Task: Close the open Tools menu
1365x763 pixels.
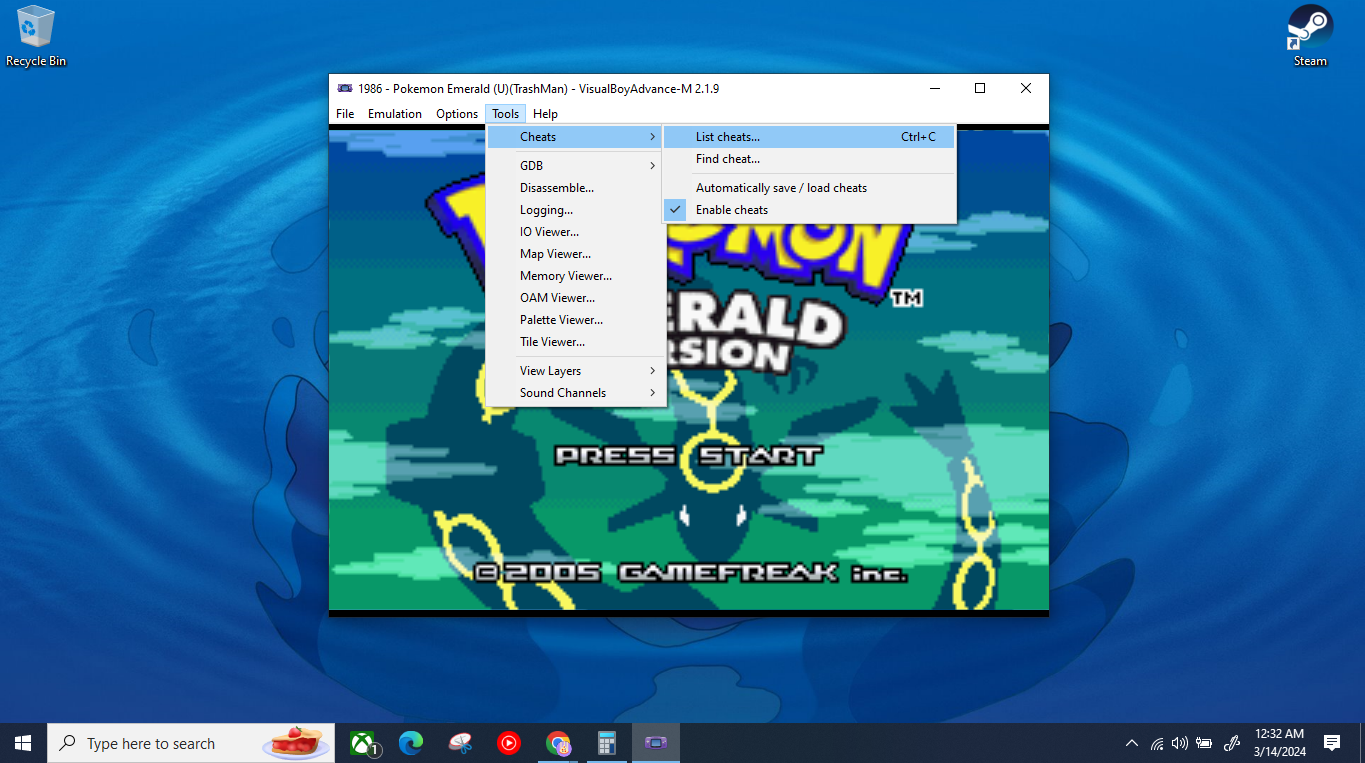Action: pos(506,114)
